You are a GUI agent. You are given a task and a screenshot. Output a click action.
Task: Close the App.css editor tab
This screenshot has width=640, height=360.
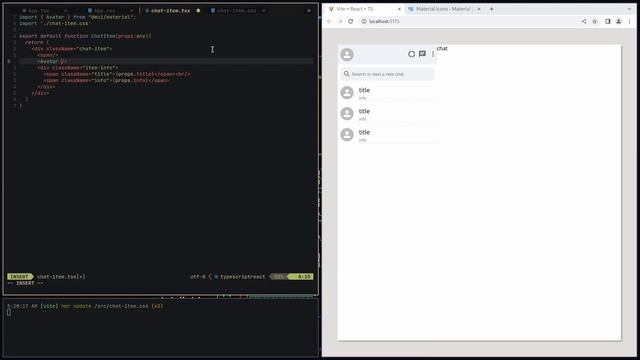click(x=131, y=11)
